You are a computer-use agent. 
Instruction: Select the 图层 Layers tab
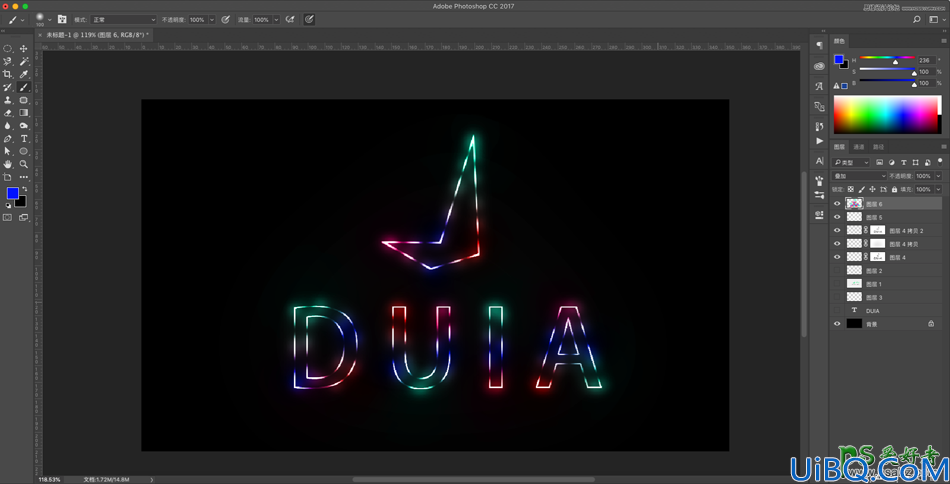pyautogui.click(x=839, y=147)
